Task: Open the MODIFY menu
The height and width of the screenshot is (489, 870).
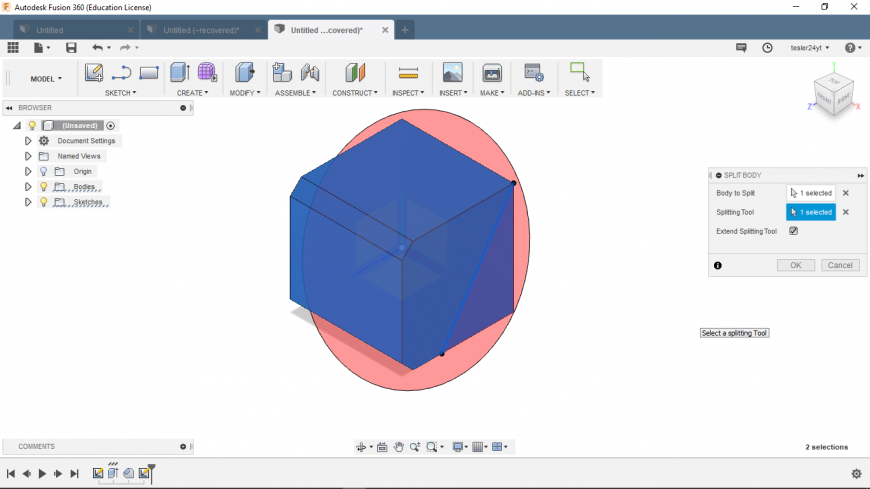Action: (244, 93)
